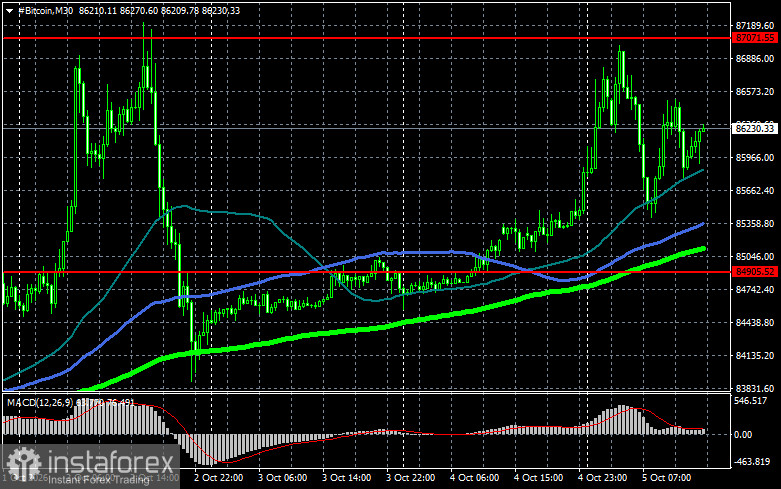Click the chart menu triangle beside #Bitcoin
The height and width of the screenshot is (489, 781).
[x=9, y=10]
